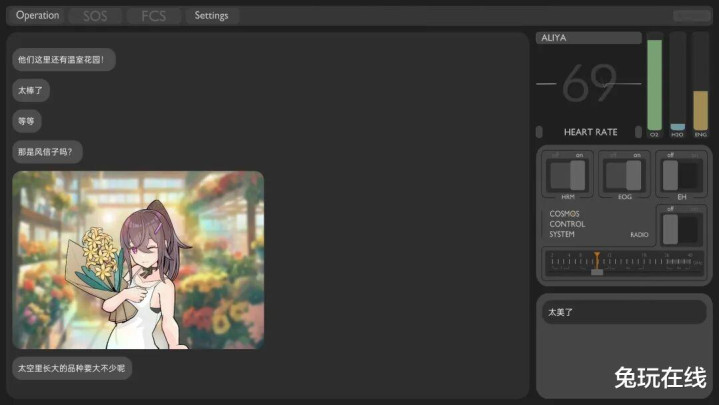The width and height of the screenshot is (719, 405).
Task: Click the orange radio frequency tuner marker
Action: pos(597,261)
